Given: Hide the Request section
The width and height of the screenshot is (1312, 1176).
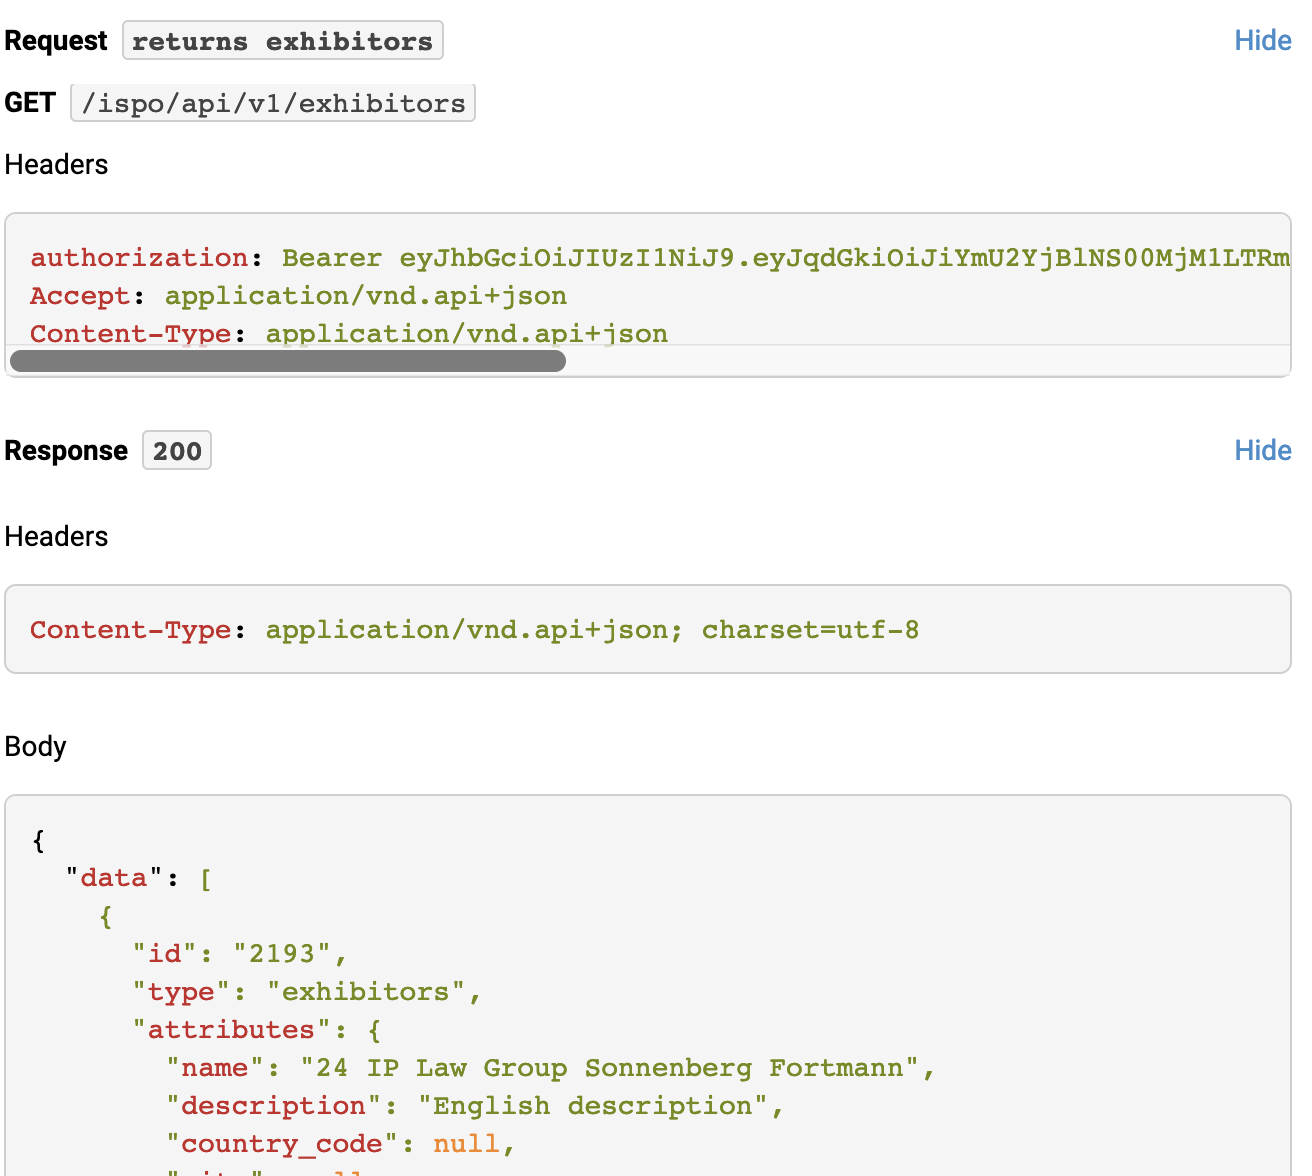Looking at the screenshot, I should [1262, 40].
